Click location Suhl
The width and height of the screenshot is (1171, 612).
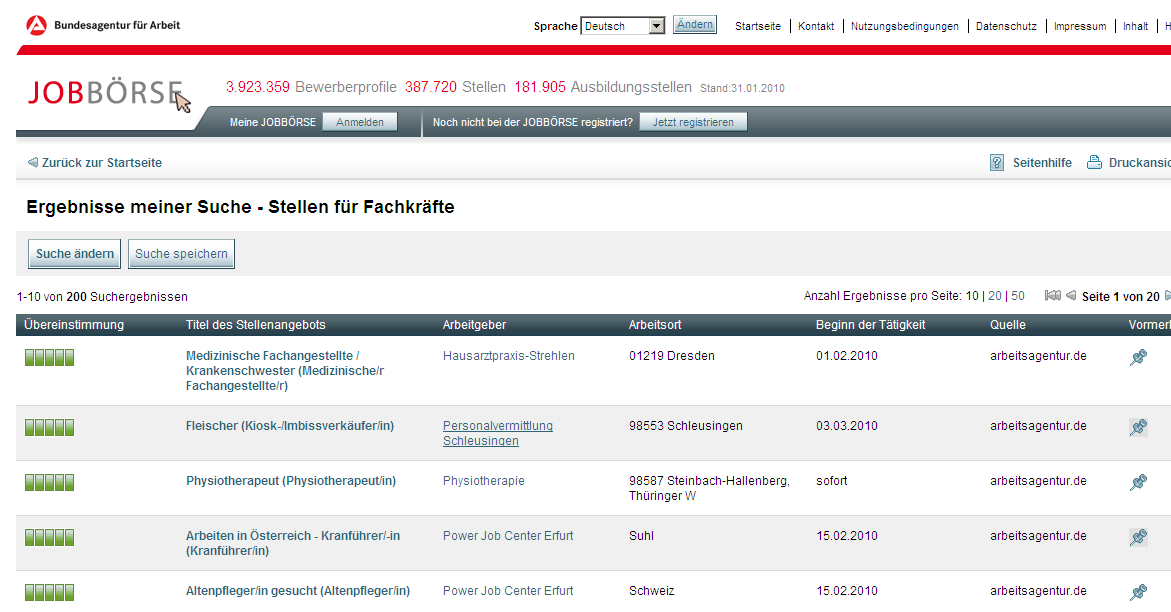[x=642, y=536]
